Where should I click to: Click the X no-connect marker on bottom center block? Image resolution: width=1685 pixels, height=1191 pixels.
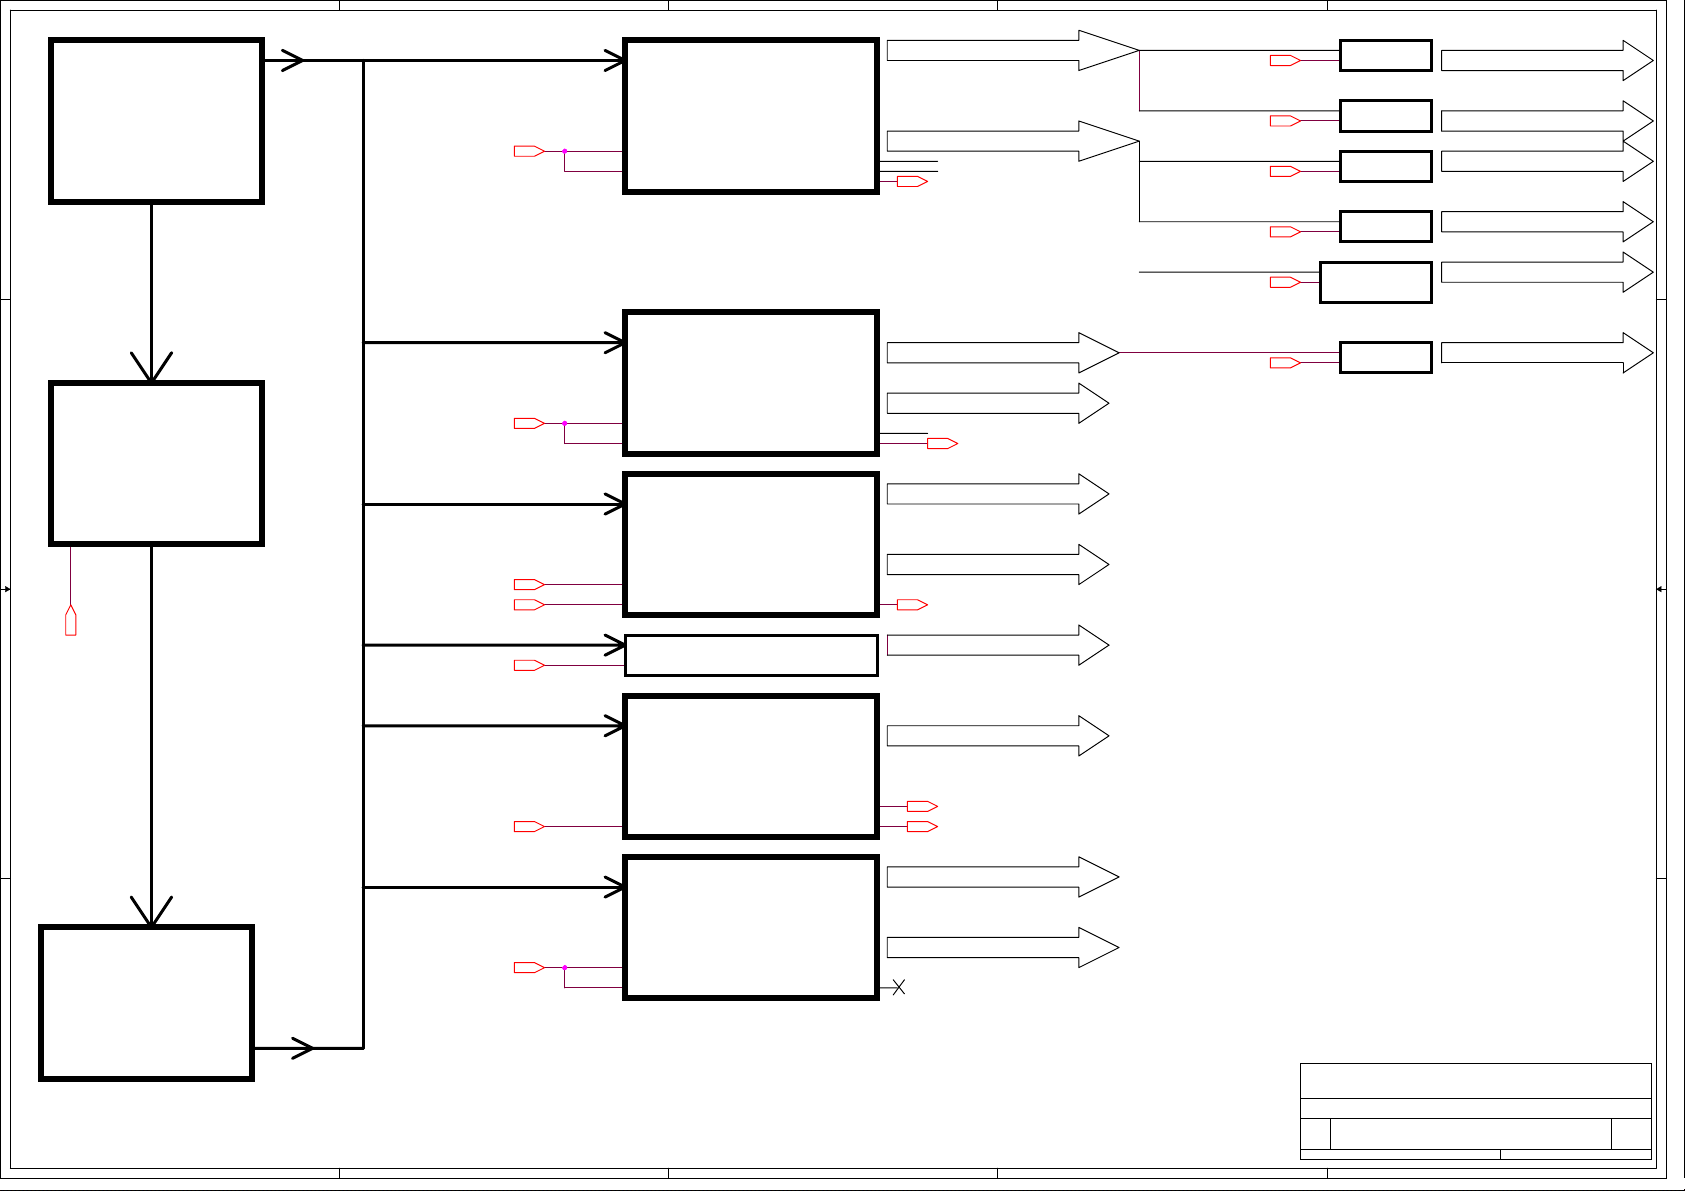899,987
